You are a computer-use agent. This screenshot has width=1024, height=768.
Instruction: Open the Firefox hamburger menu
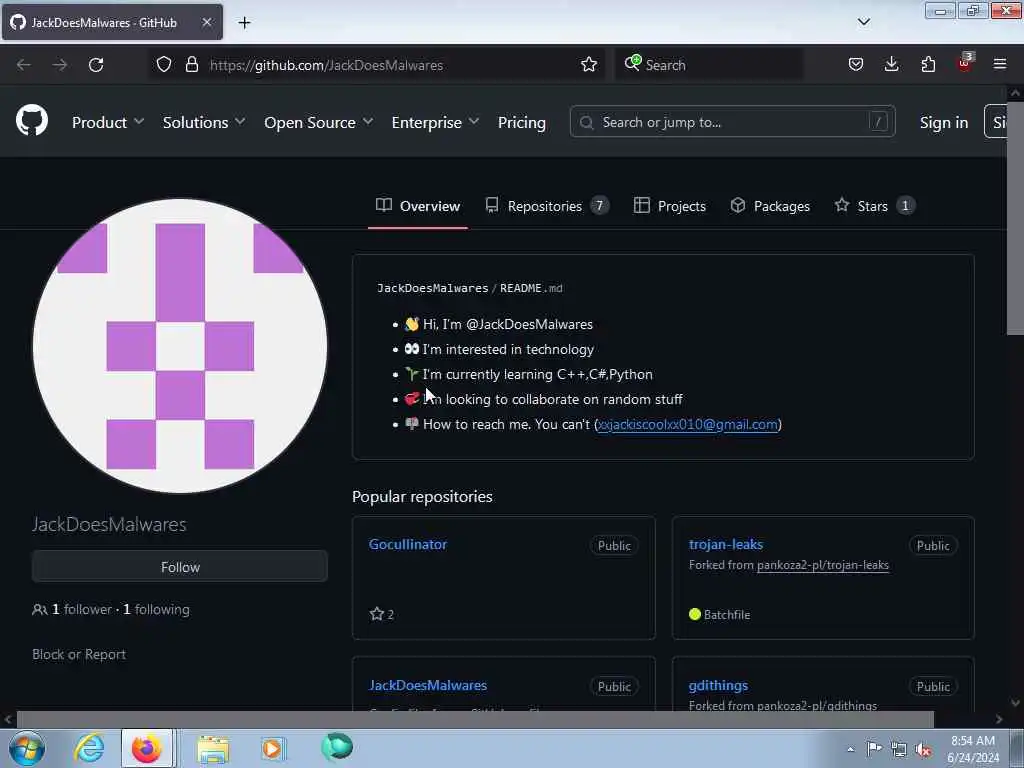pyautogui.click(x=1000, y=64)
